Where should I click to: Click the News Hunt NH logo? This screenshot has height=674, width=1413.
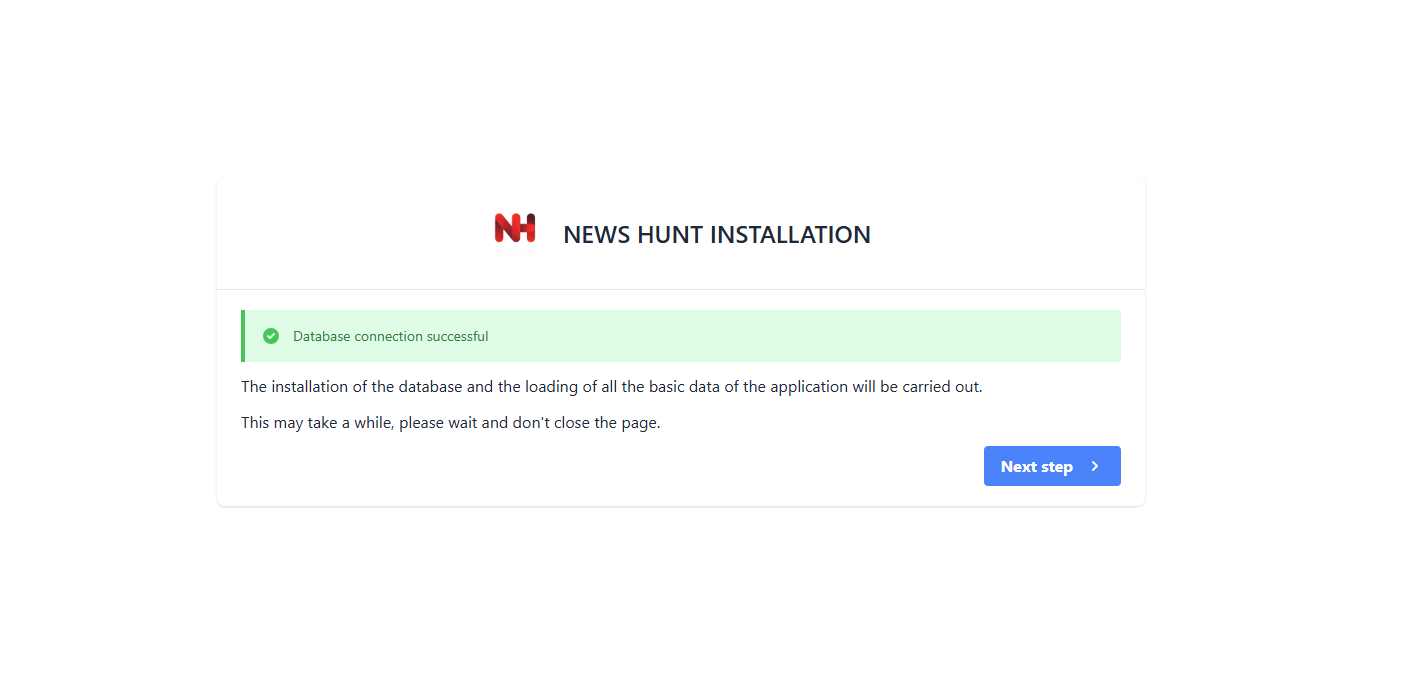515,228
